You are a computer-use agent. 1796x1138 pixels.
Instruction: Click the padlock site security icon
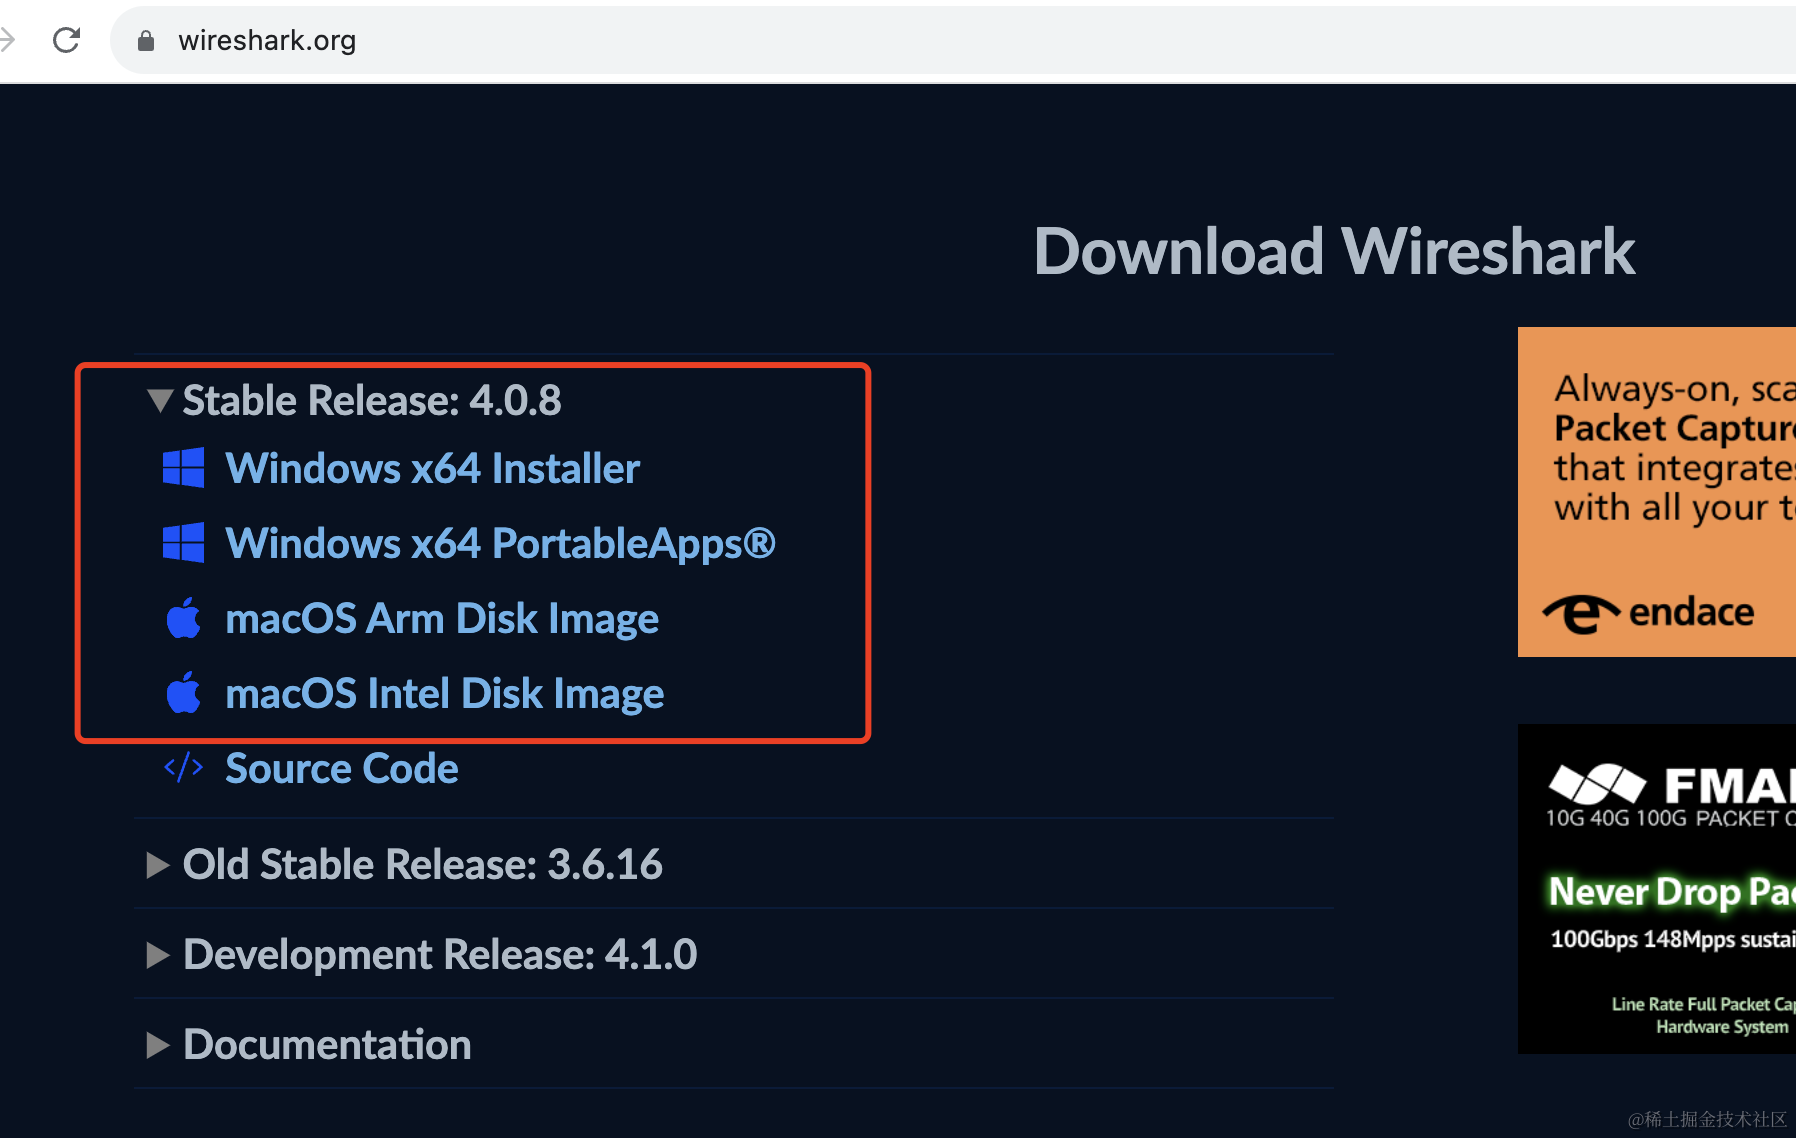coord(146,40)
